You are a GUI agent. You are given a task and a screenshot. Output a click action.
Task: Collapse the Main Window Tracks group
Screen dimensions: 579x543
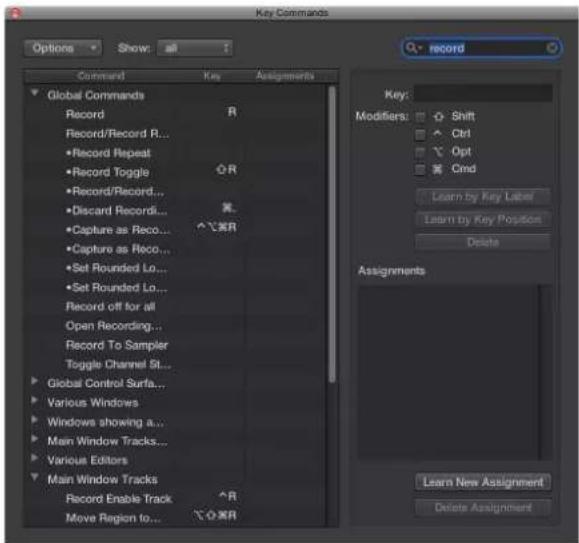[x=35, y=477]
